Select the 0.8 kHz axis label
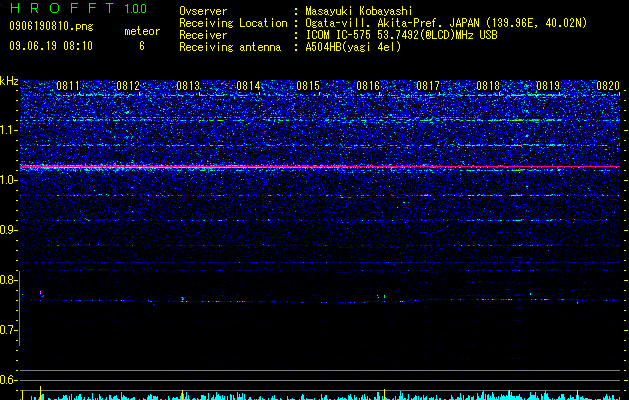This screenshot has width=629, height=400. tap(9, 280)
